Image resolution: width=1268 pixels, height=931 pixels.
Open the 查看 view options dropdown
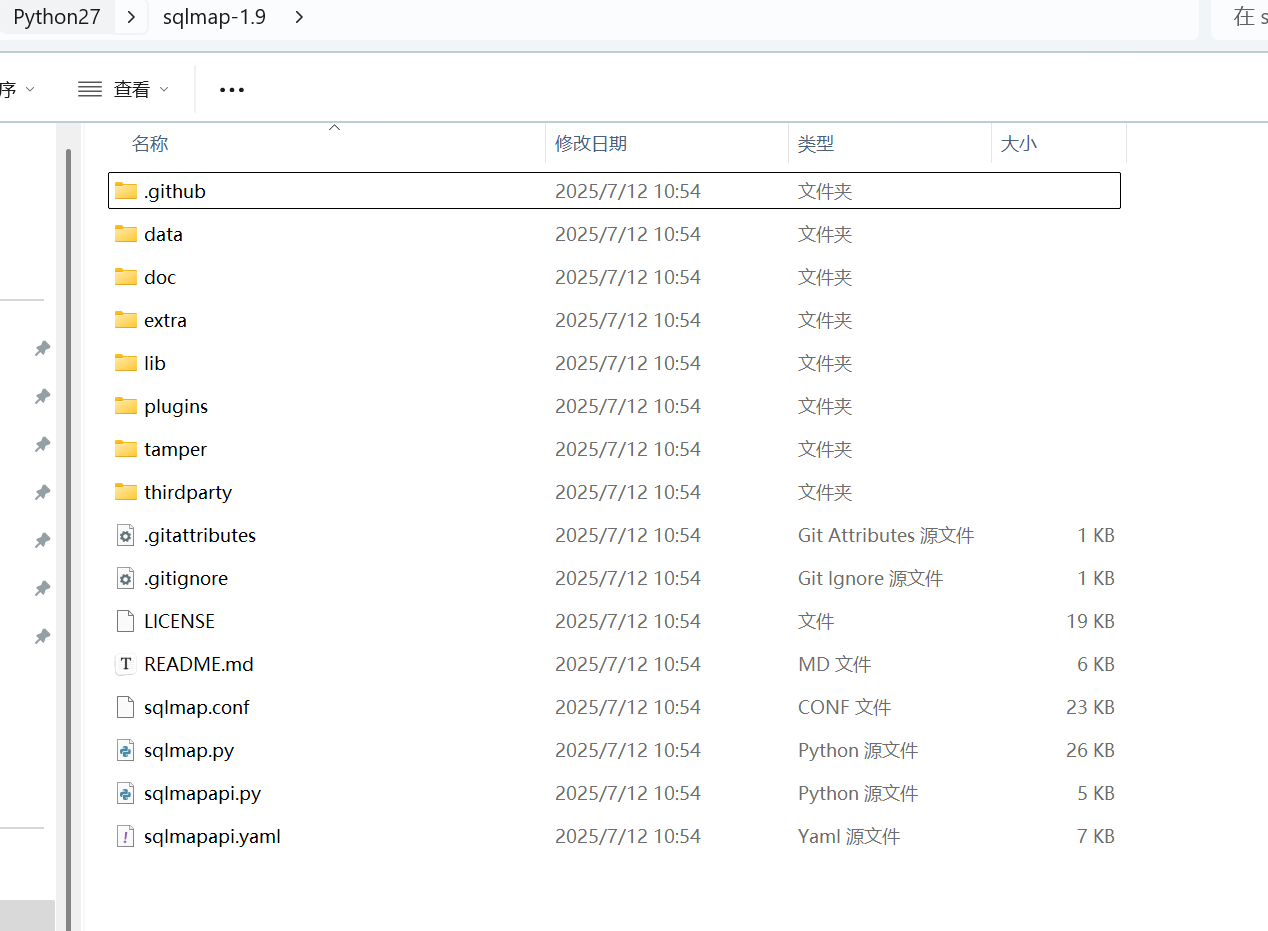[123, 89]
